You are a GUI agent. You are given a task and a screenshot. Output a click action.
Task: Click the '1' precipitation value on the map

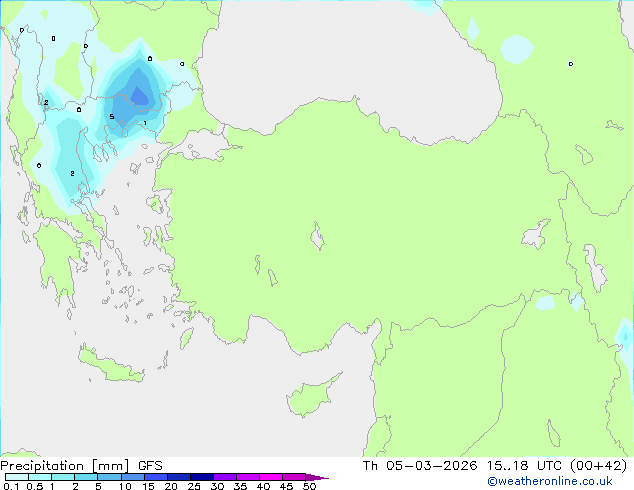[145, 123]
